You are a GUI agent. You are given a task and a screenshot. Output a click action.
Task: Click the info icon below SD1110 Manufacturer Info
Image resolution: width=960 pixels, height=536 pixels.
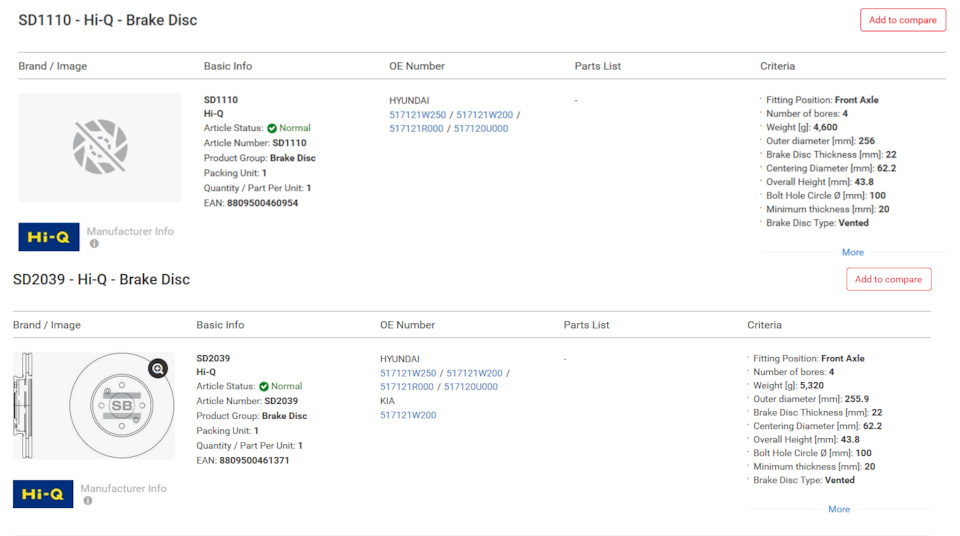click(x=94, y=244)
